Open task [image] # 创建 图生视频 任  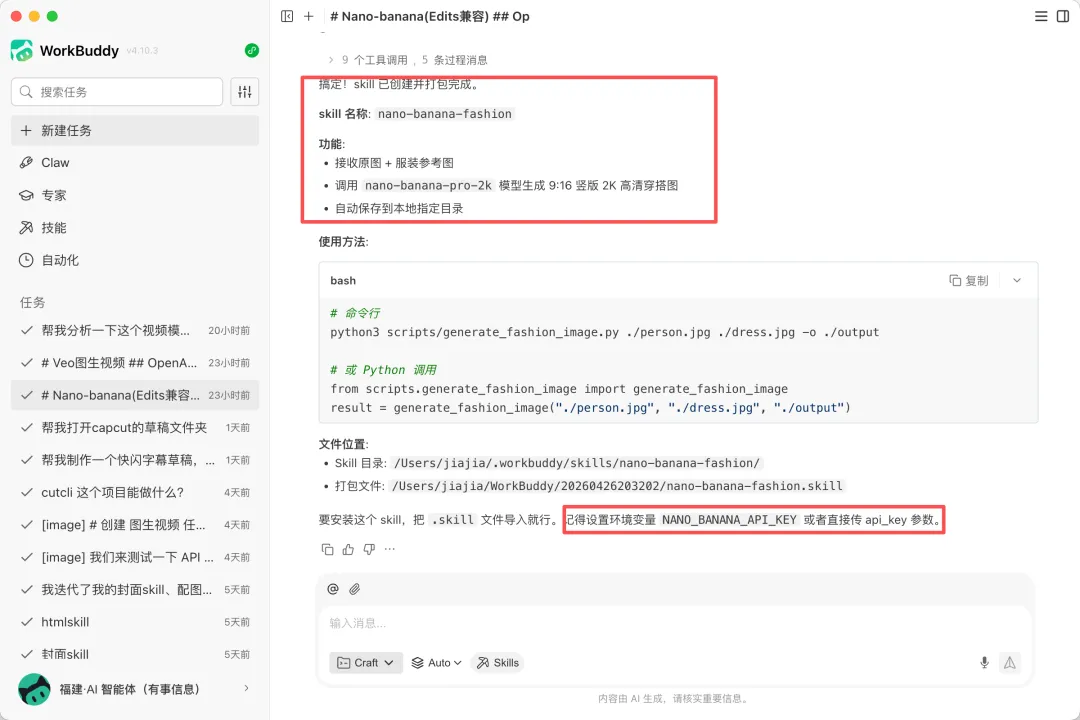tap(135, 524)
